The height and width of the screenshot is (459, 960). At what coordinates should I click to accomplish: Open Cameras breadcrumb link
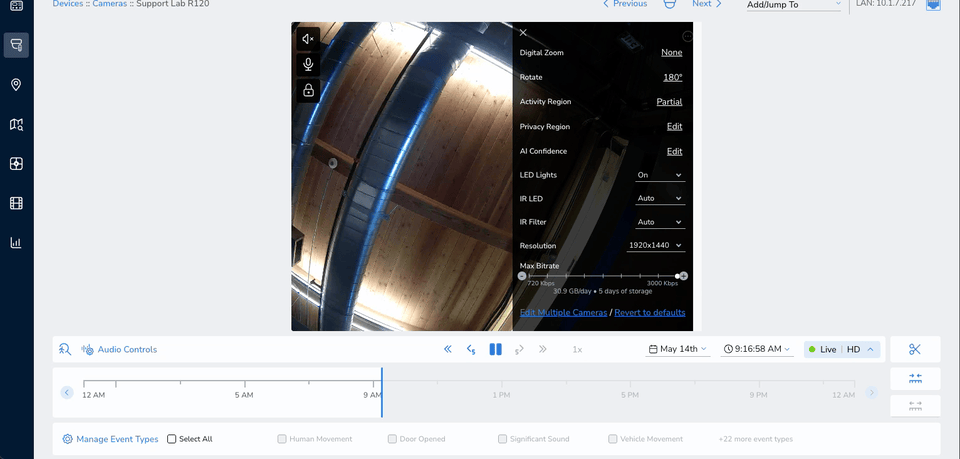110,4
